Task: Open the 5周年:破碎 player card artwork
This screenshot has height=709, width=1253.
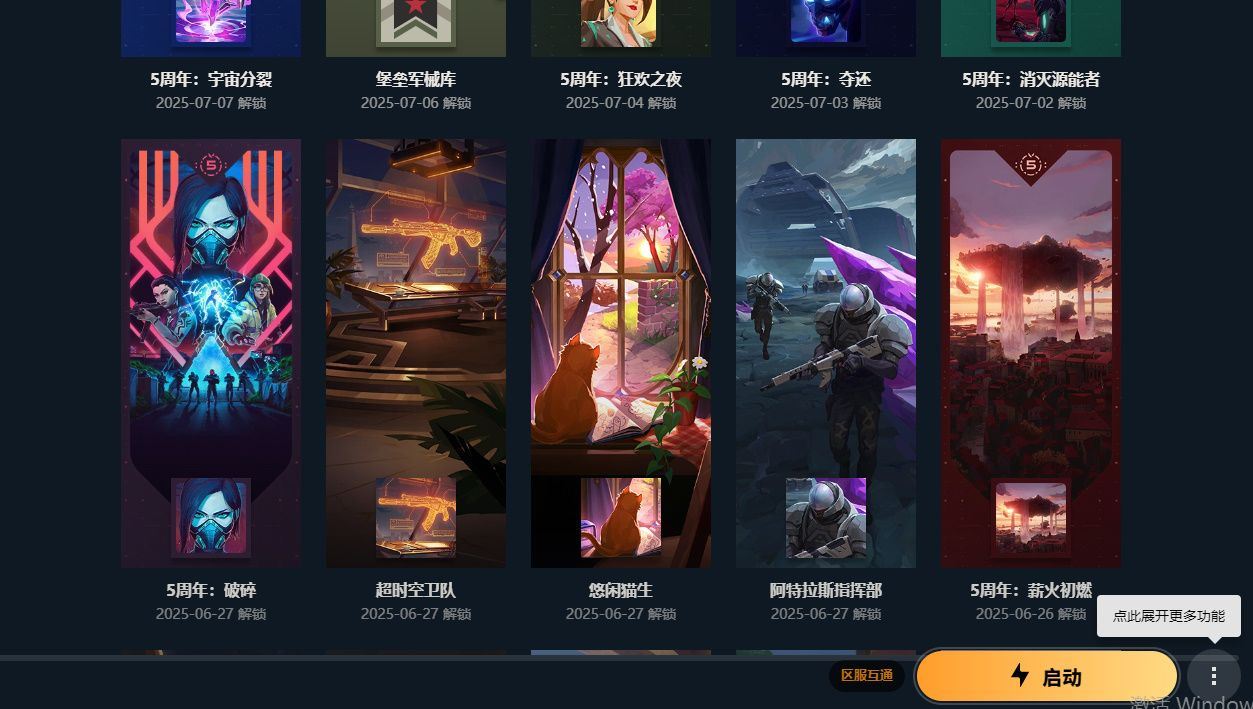Action: (211, 353)
